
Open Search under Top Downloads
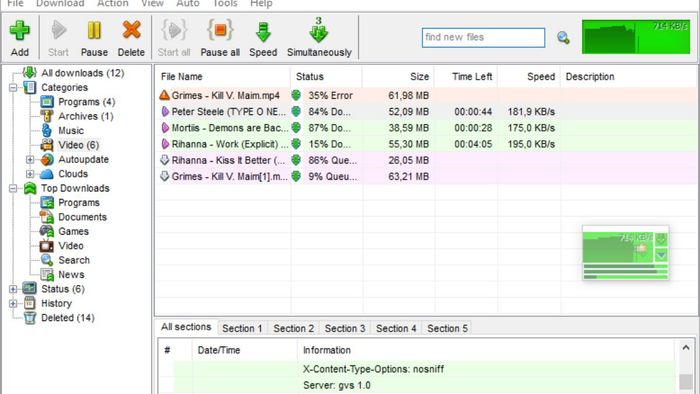pos(74,260)
